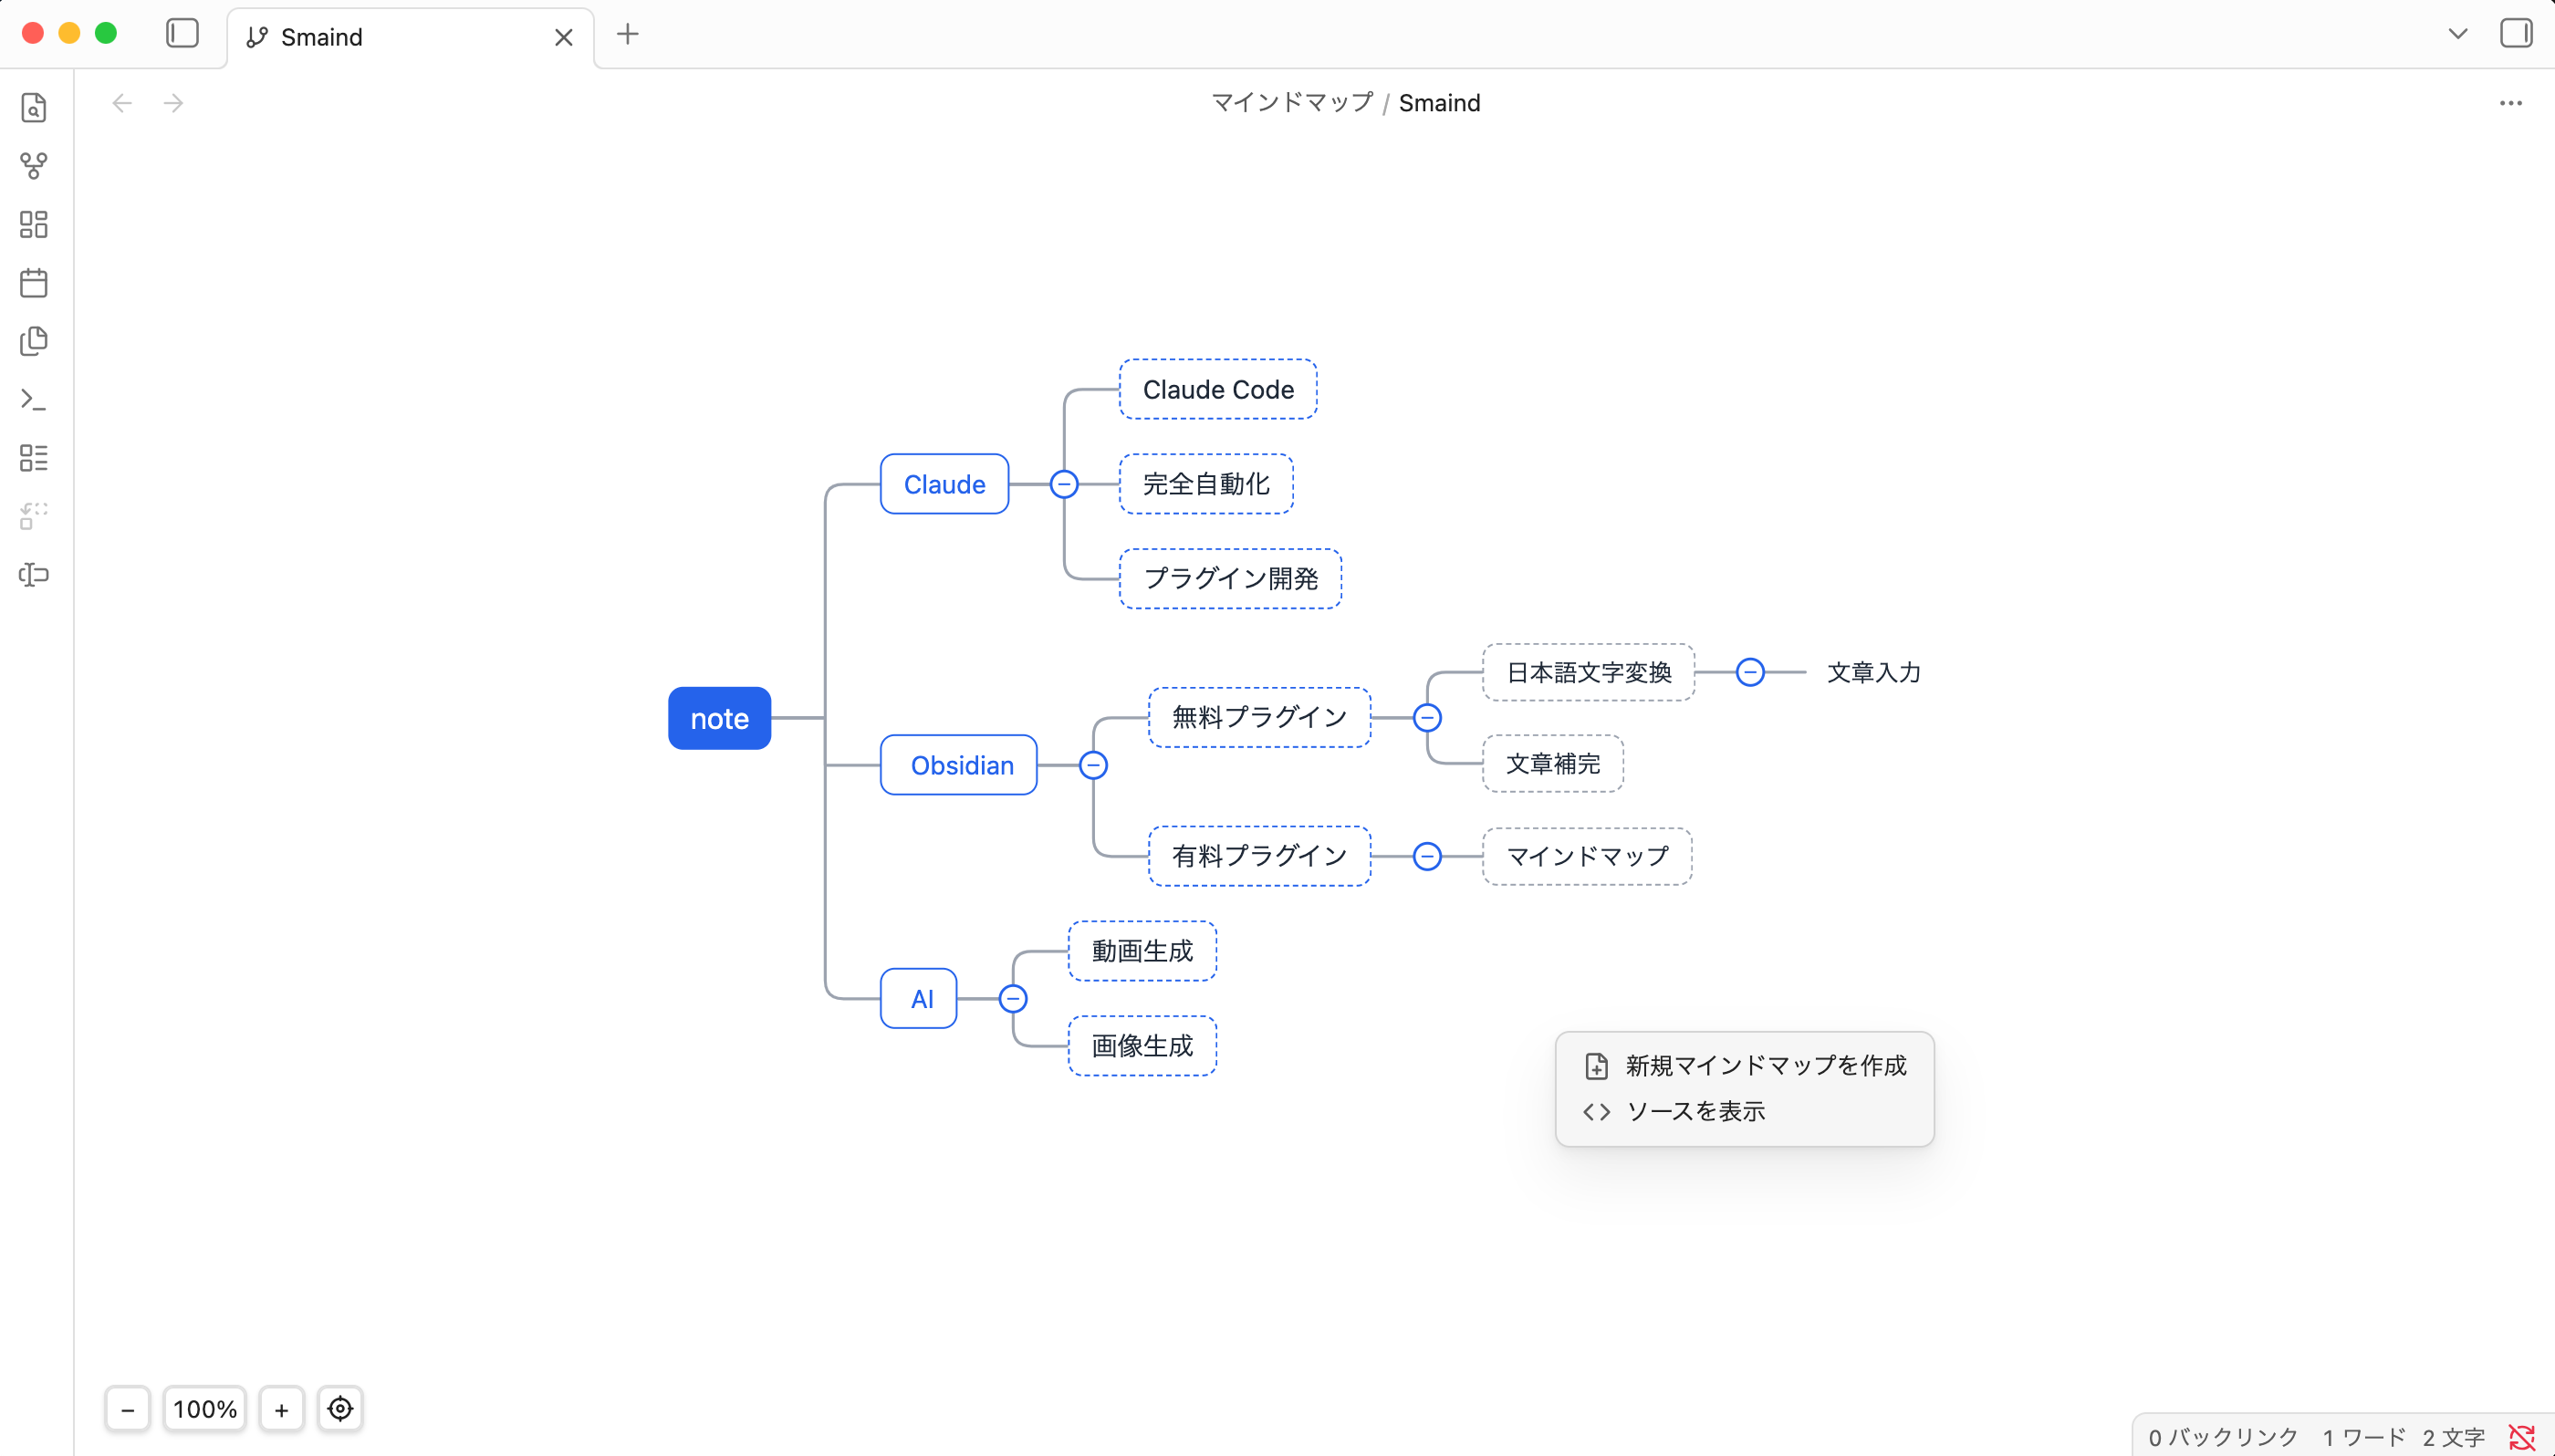The image size is (2555, 1456).
Task: Collapse the Claude node children
Action: tap(1064, 484)
